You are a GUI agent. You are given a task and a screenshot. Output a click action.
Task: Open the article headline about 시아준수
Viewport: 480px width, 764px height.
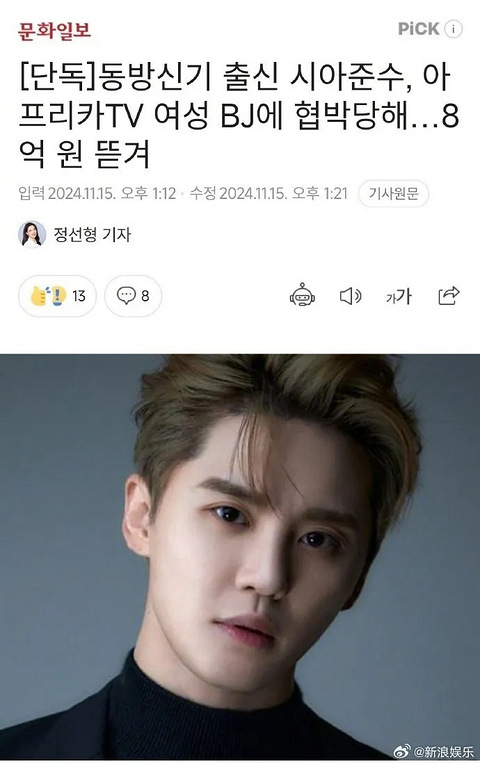239,116
